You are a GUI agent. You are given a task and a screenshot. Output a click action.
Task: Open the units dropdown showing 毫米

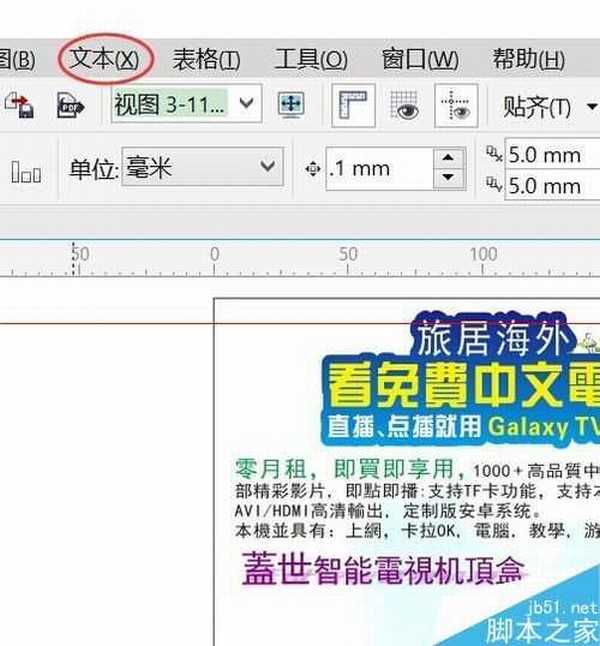click(x=267, y=167)
